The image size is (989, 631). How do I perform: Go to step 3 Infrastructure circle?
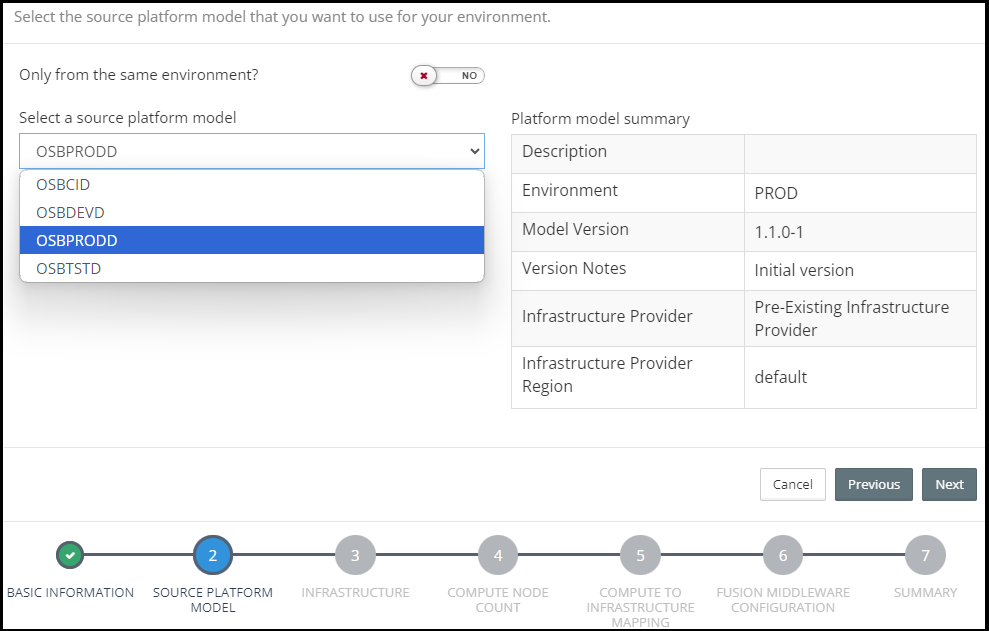[355, 555]
